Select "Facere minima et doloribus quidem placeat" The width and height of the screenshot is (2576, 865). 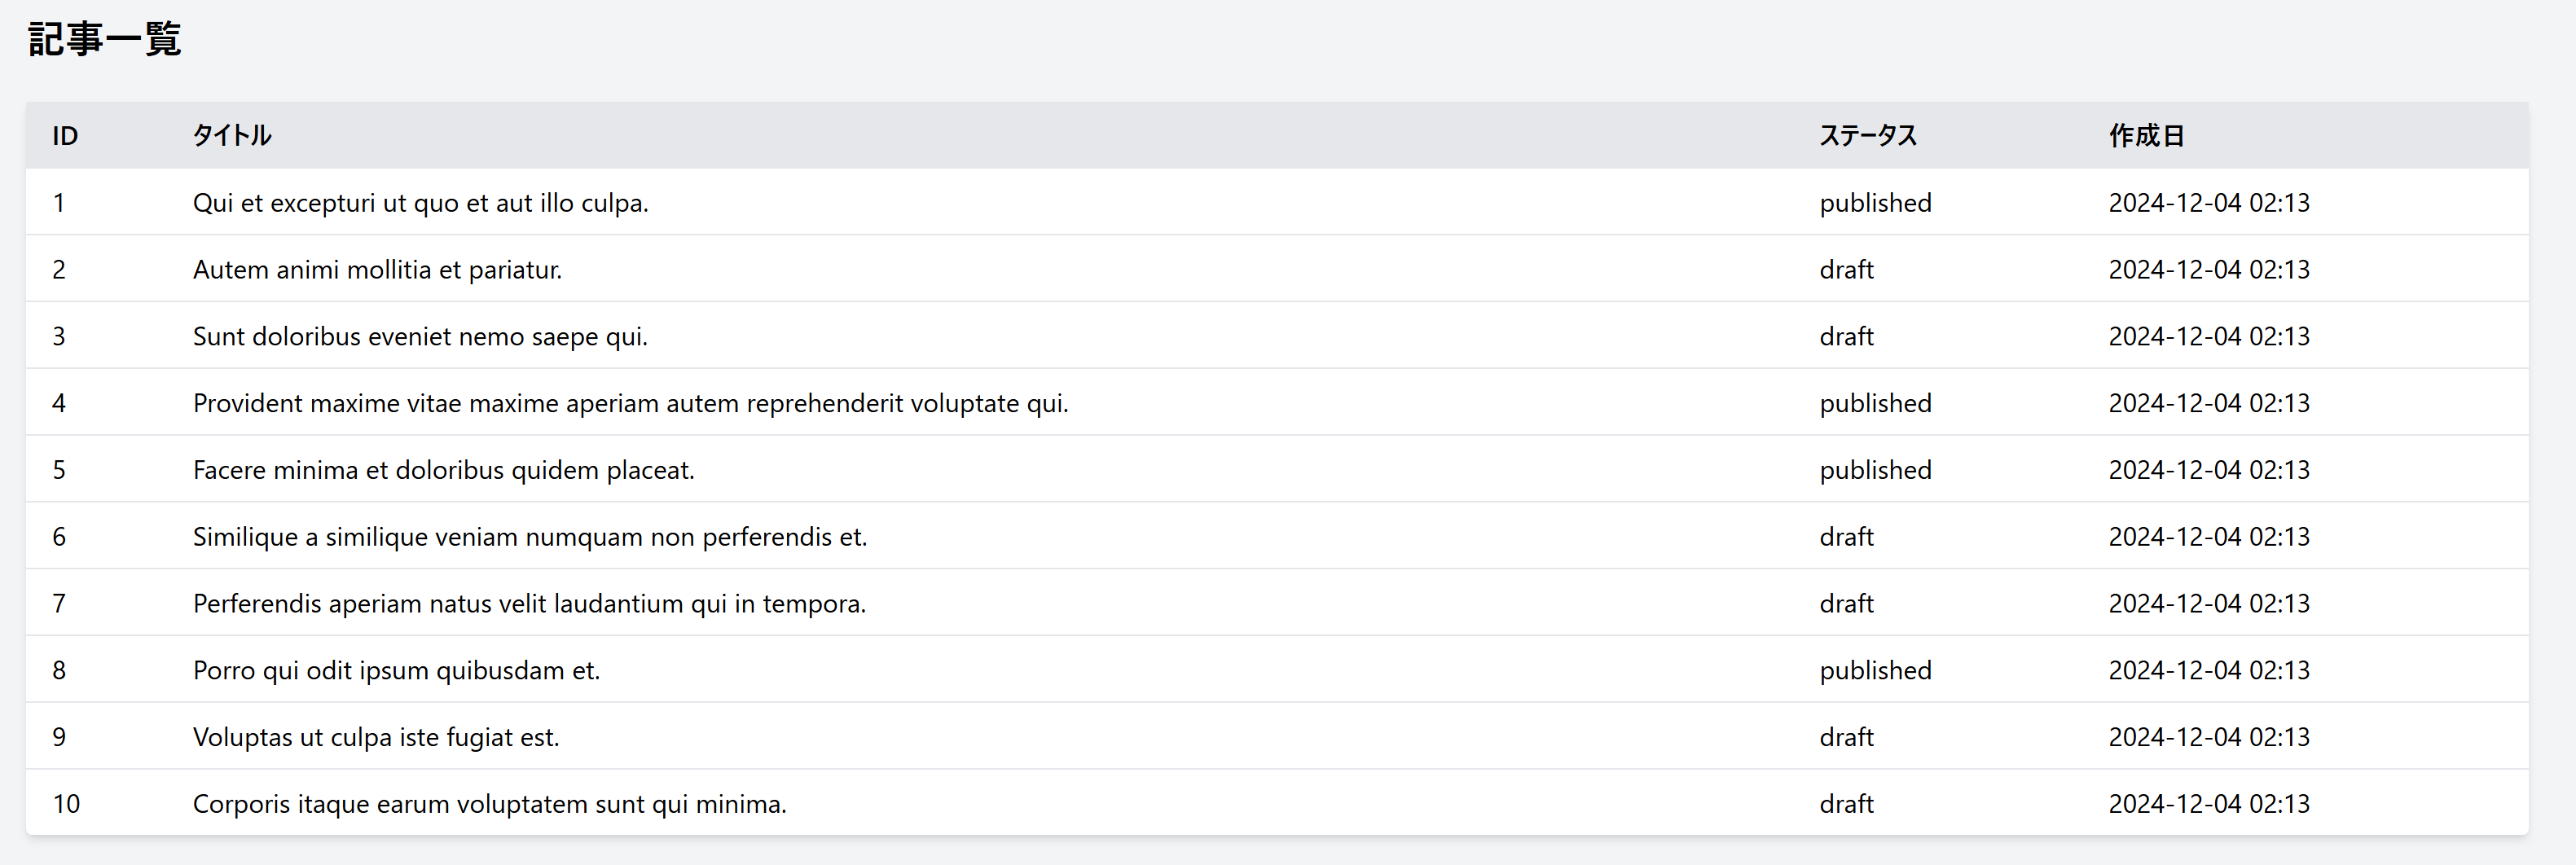[x=443, y=470]
